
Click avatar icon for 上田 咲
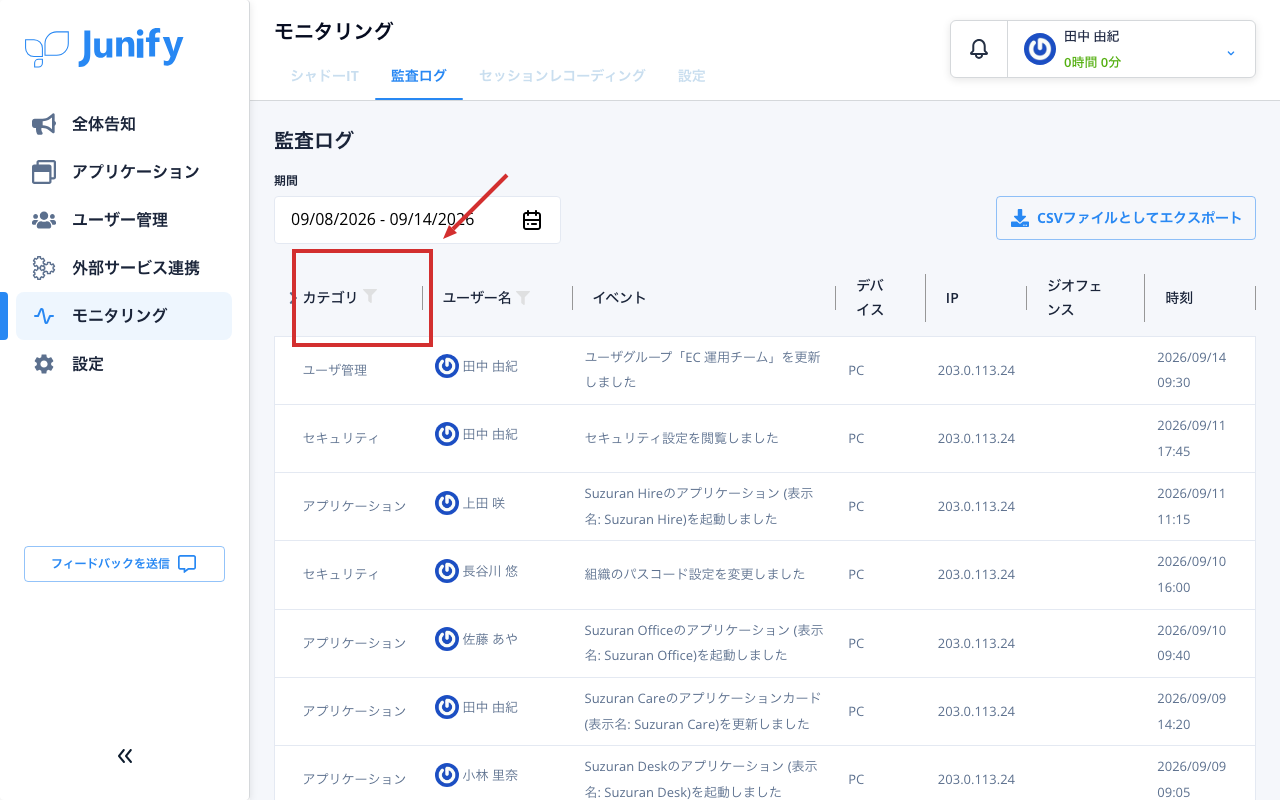coord(447,503)
